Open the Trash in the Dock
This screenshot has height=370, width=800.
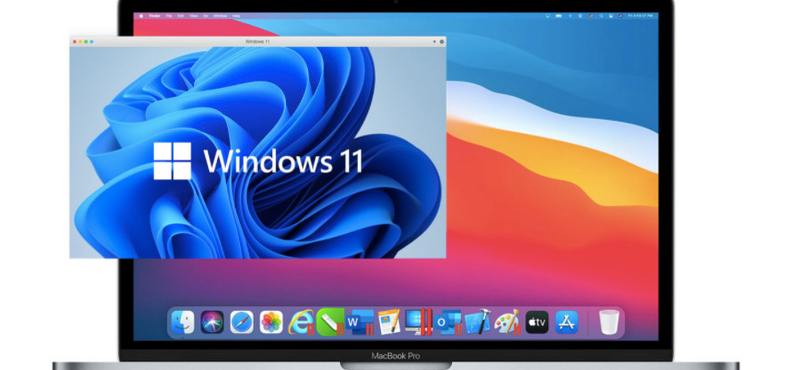coord(609,322)
